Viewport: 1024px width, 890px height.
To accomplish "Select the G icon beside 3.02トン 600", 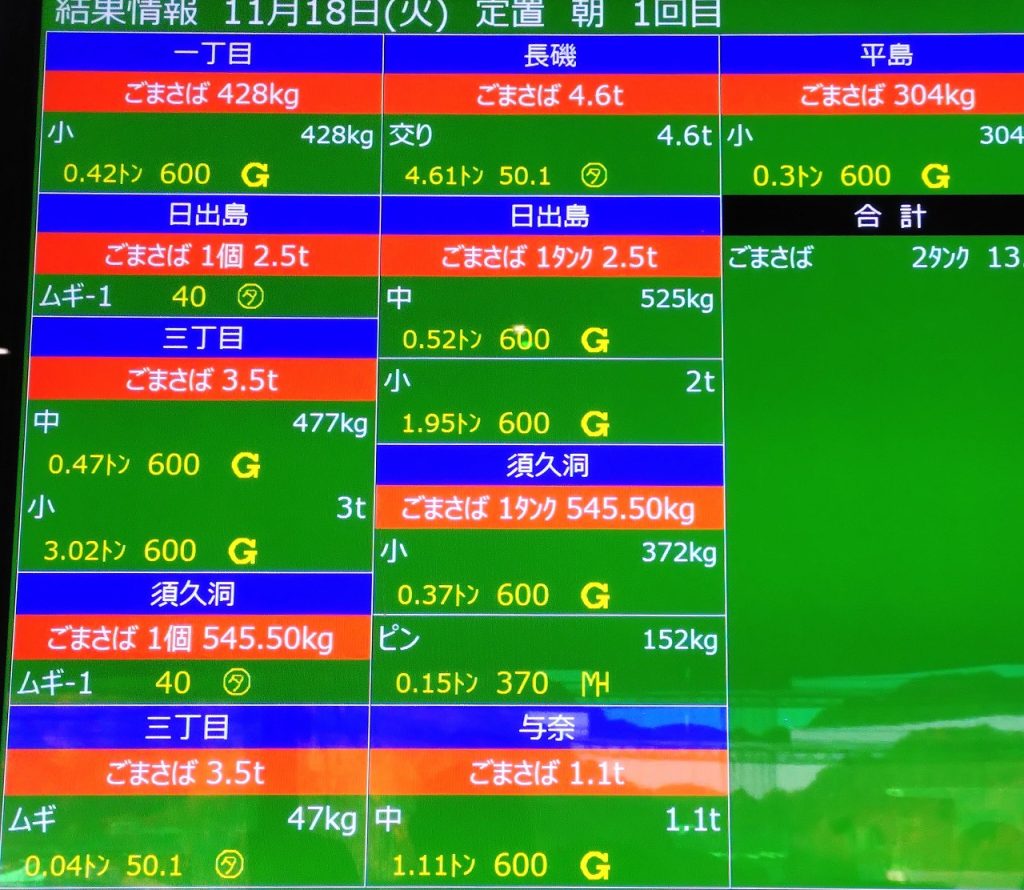I will (x=242, y=551).
